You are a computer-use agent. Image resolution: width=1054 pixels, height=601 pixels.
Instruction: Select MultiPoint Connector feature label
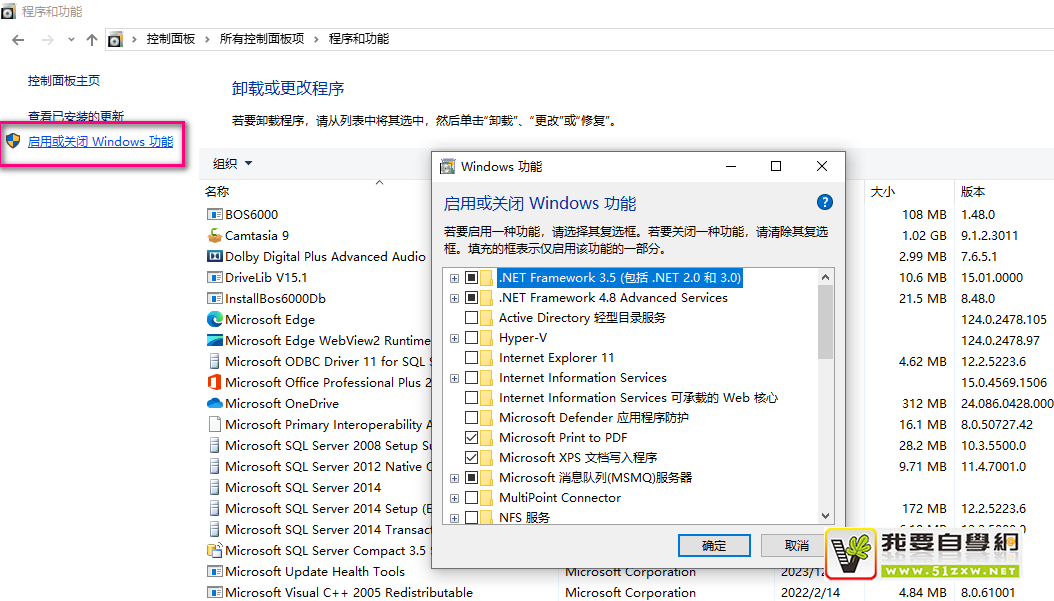click(560, 497)
